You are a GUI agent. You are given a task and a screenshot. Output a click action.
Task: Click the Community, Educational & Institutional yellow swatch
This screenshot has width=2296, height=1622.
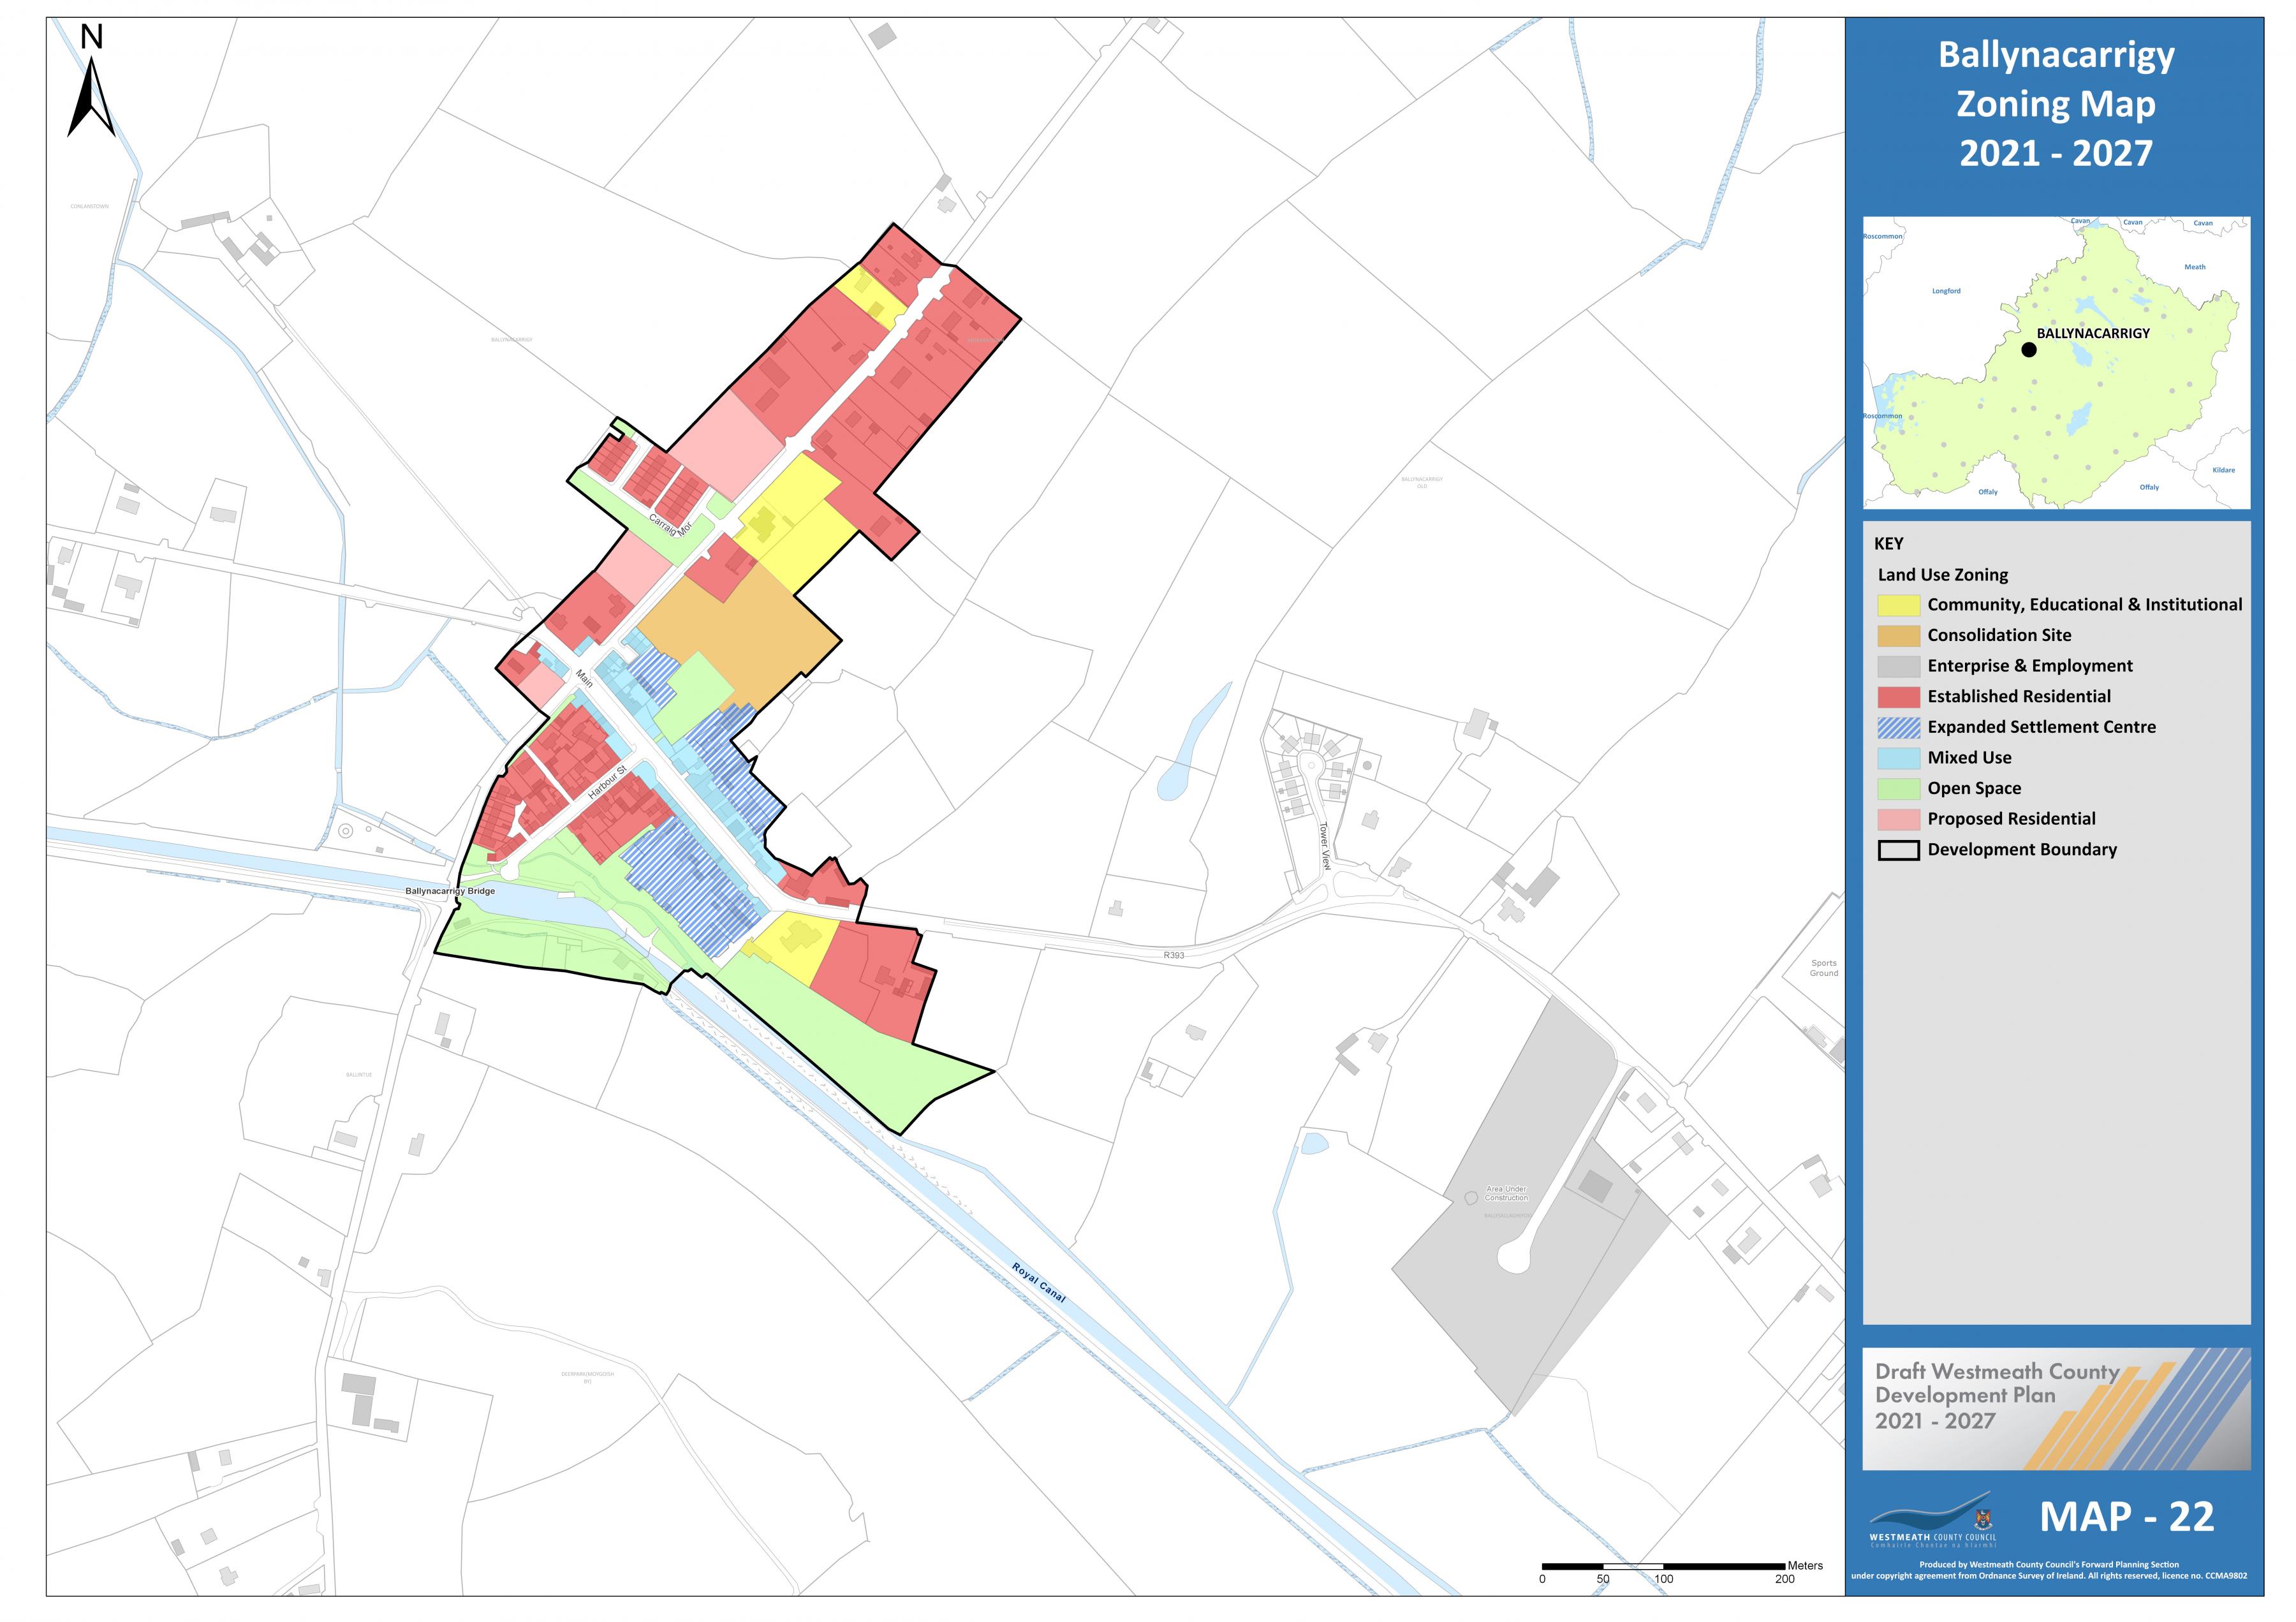(x=1898, y=605)
